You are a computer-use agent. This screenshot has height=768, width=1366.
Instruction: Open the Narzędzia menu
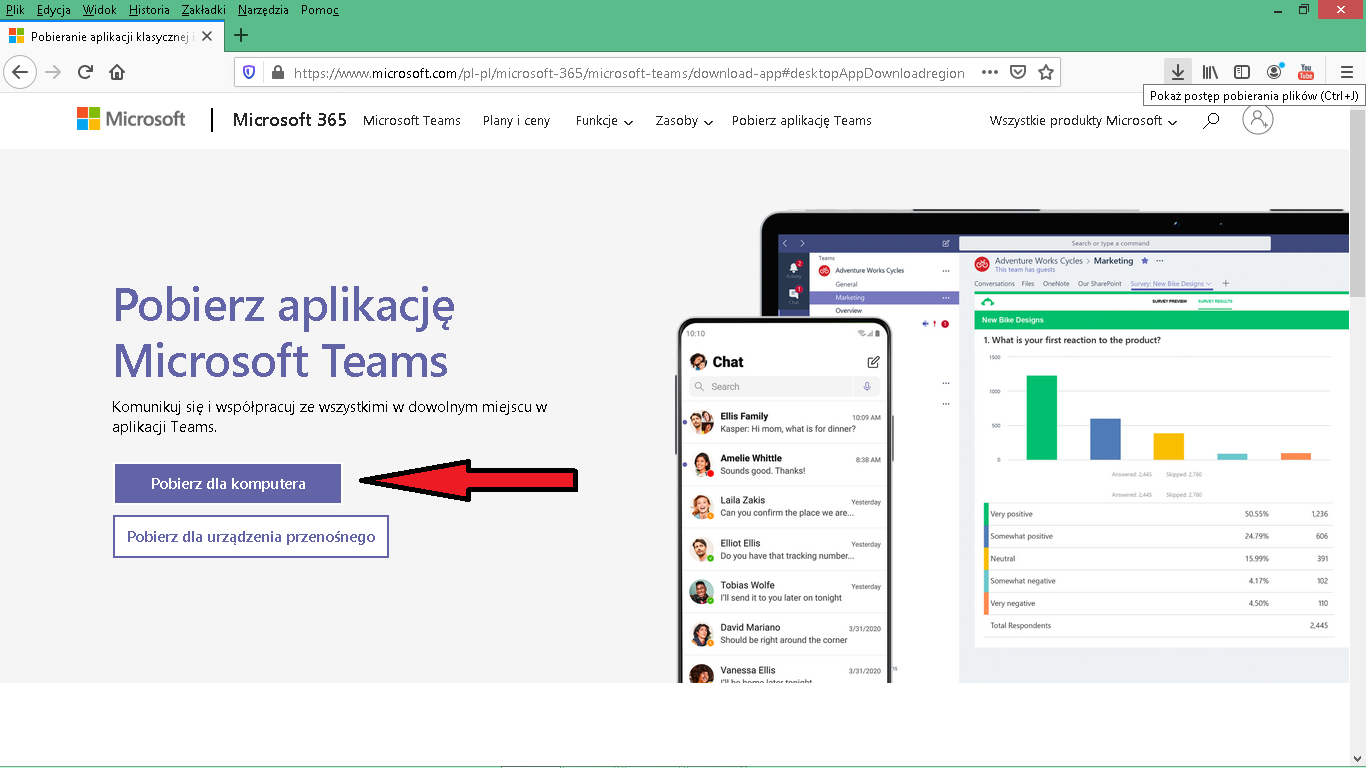264,10
